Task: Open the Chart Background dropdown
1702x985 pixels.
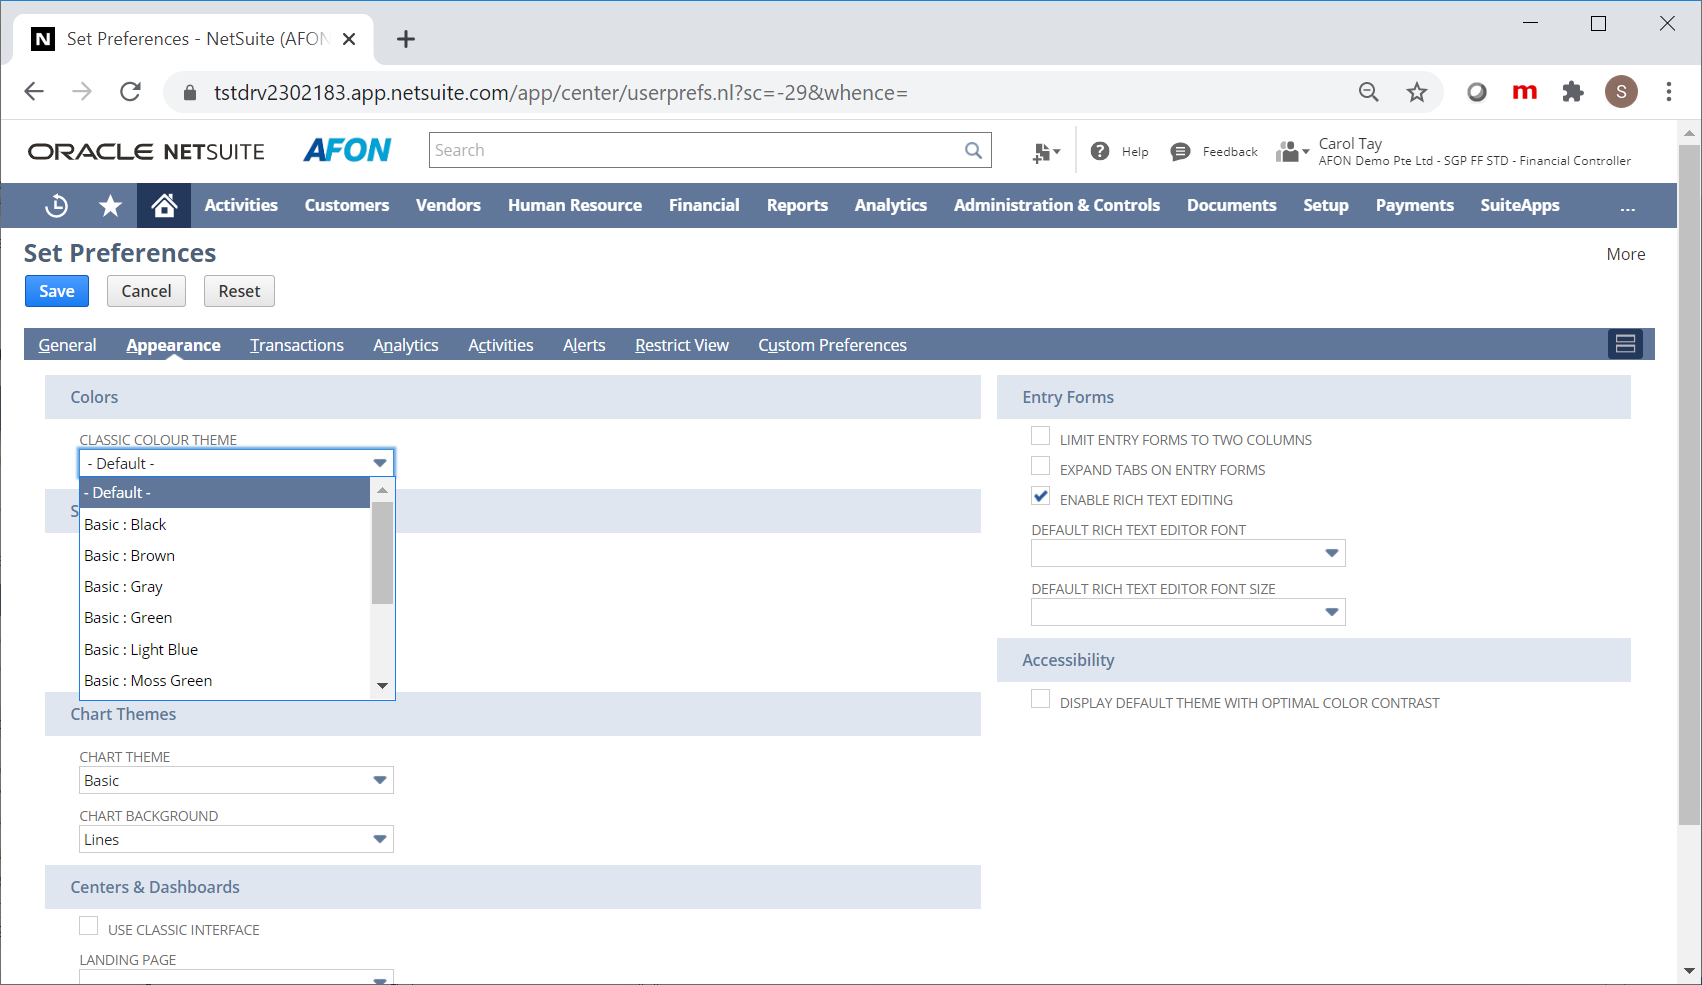Action: (379, 839)
